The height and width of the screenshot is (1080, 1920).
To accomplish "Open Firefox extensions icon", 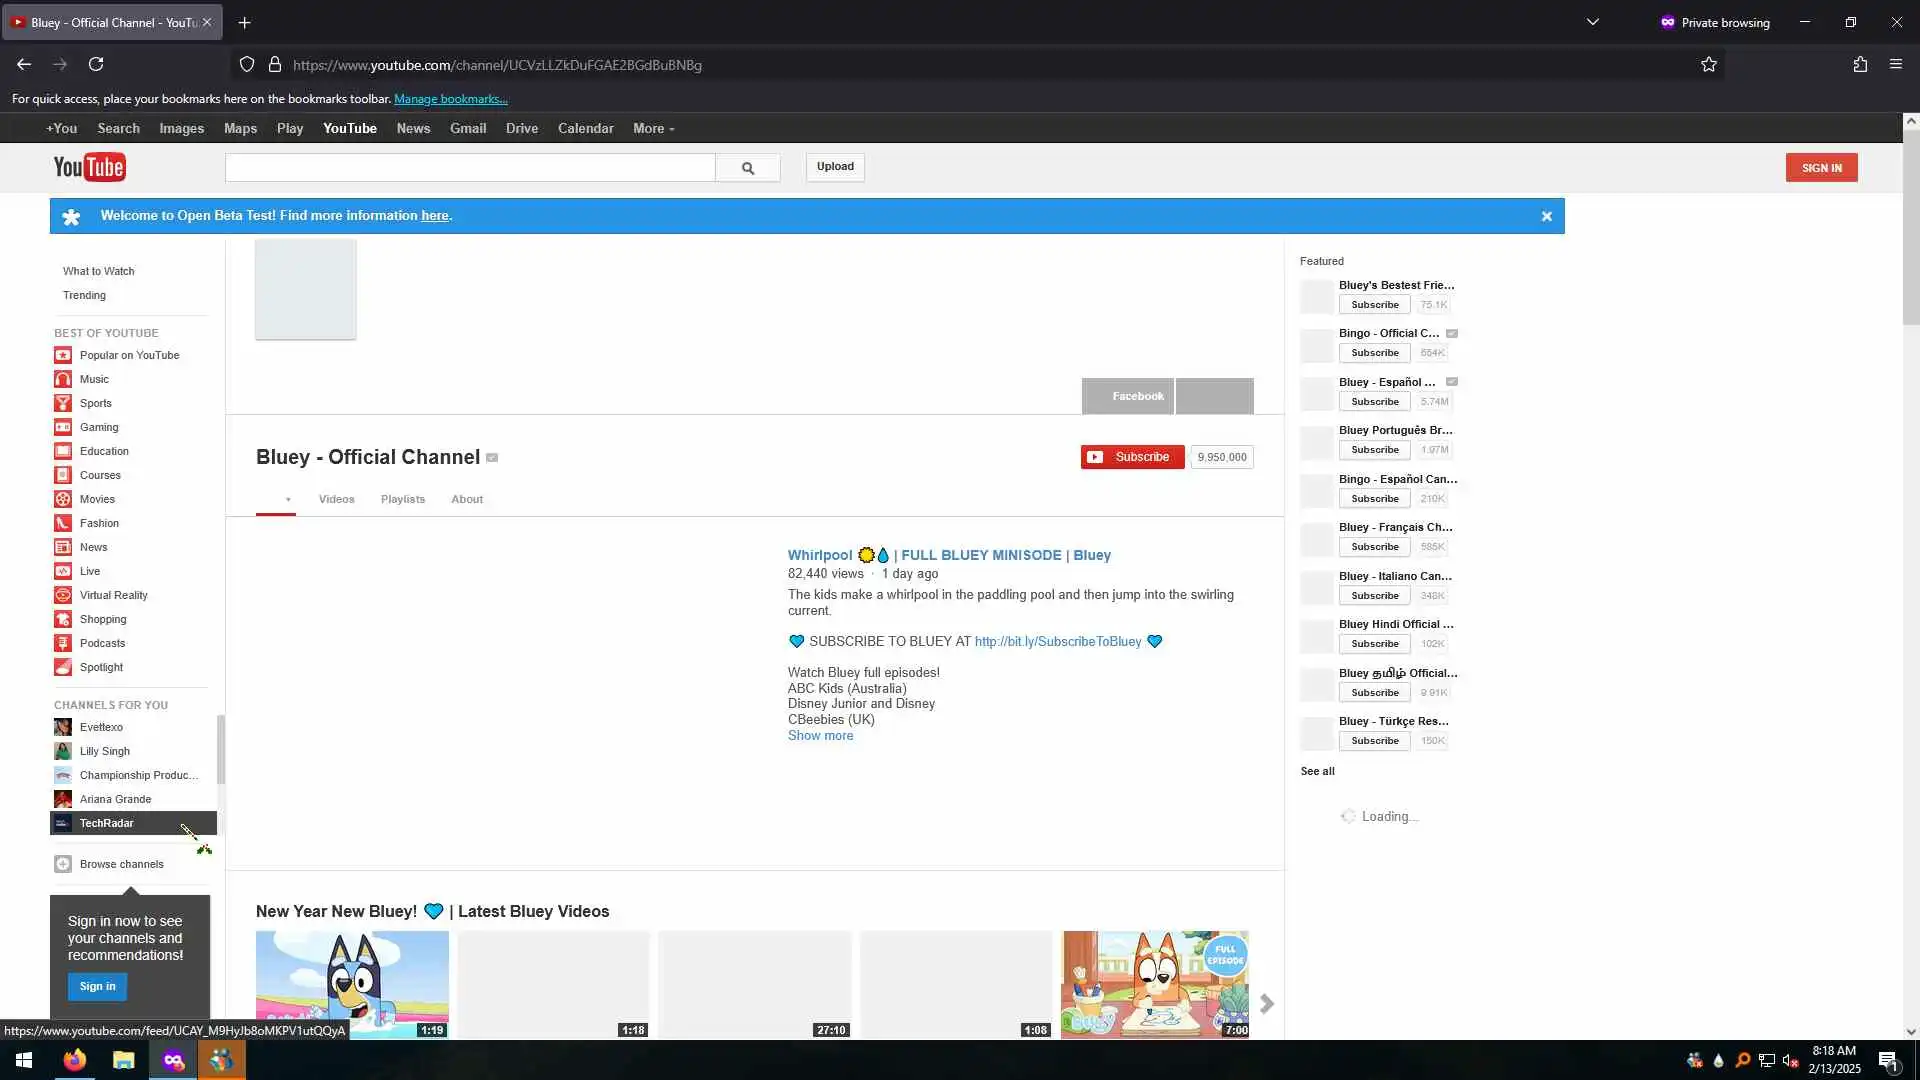I will (1860, 65).
